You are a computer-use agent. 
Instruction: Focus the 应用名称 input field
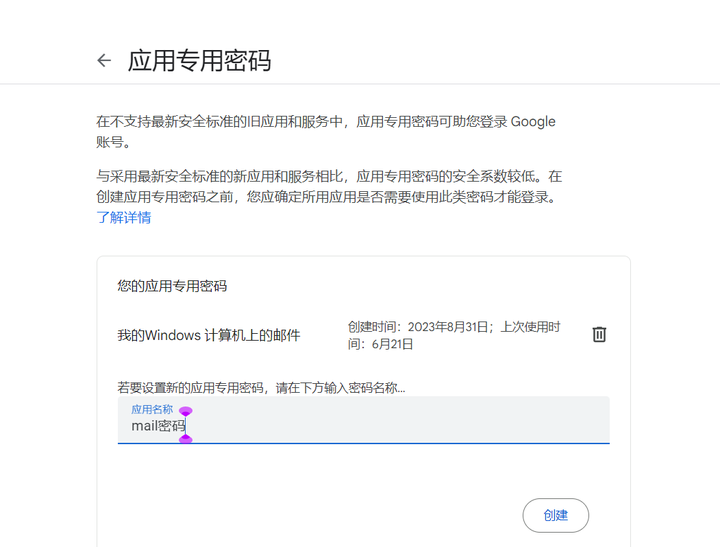click(x=363, y=420)
